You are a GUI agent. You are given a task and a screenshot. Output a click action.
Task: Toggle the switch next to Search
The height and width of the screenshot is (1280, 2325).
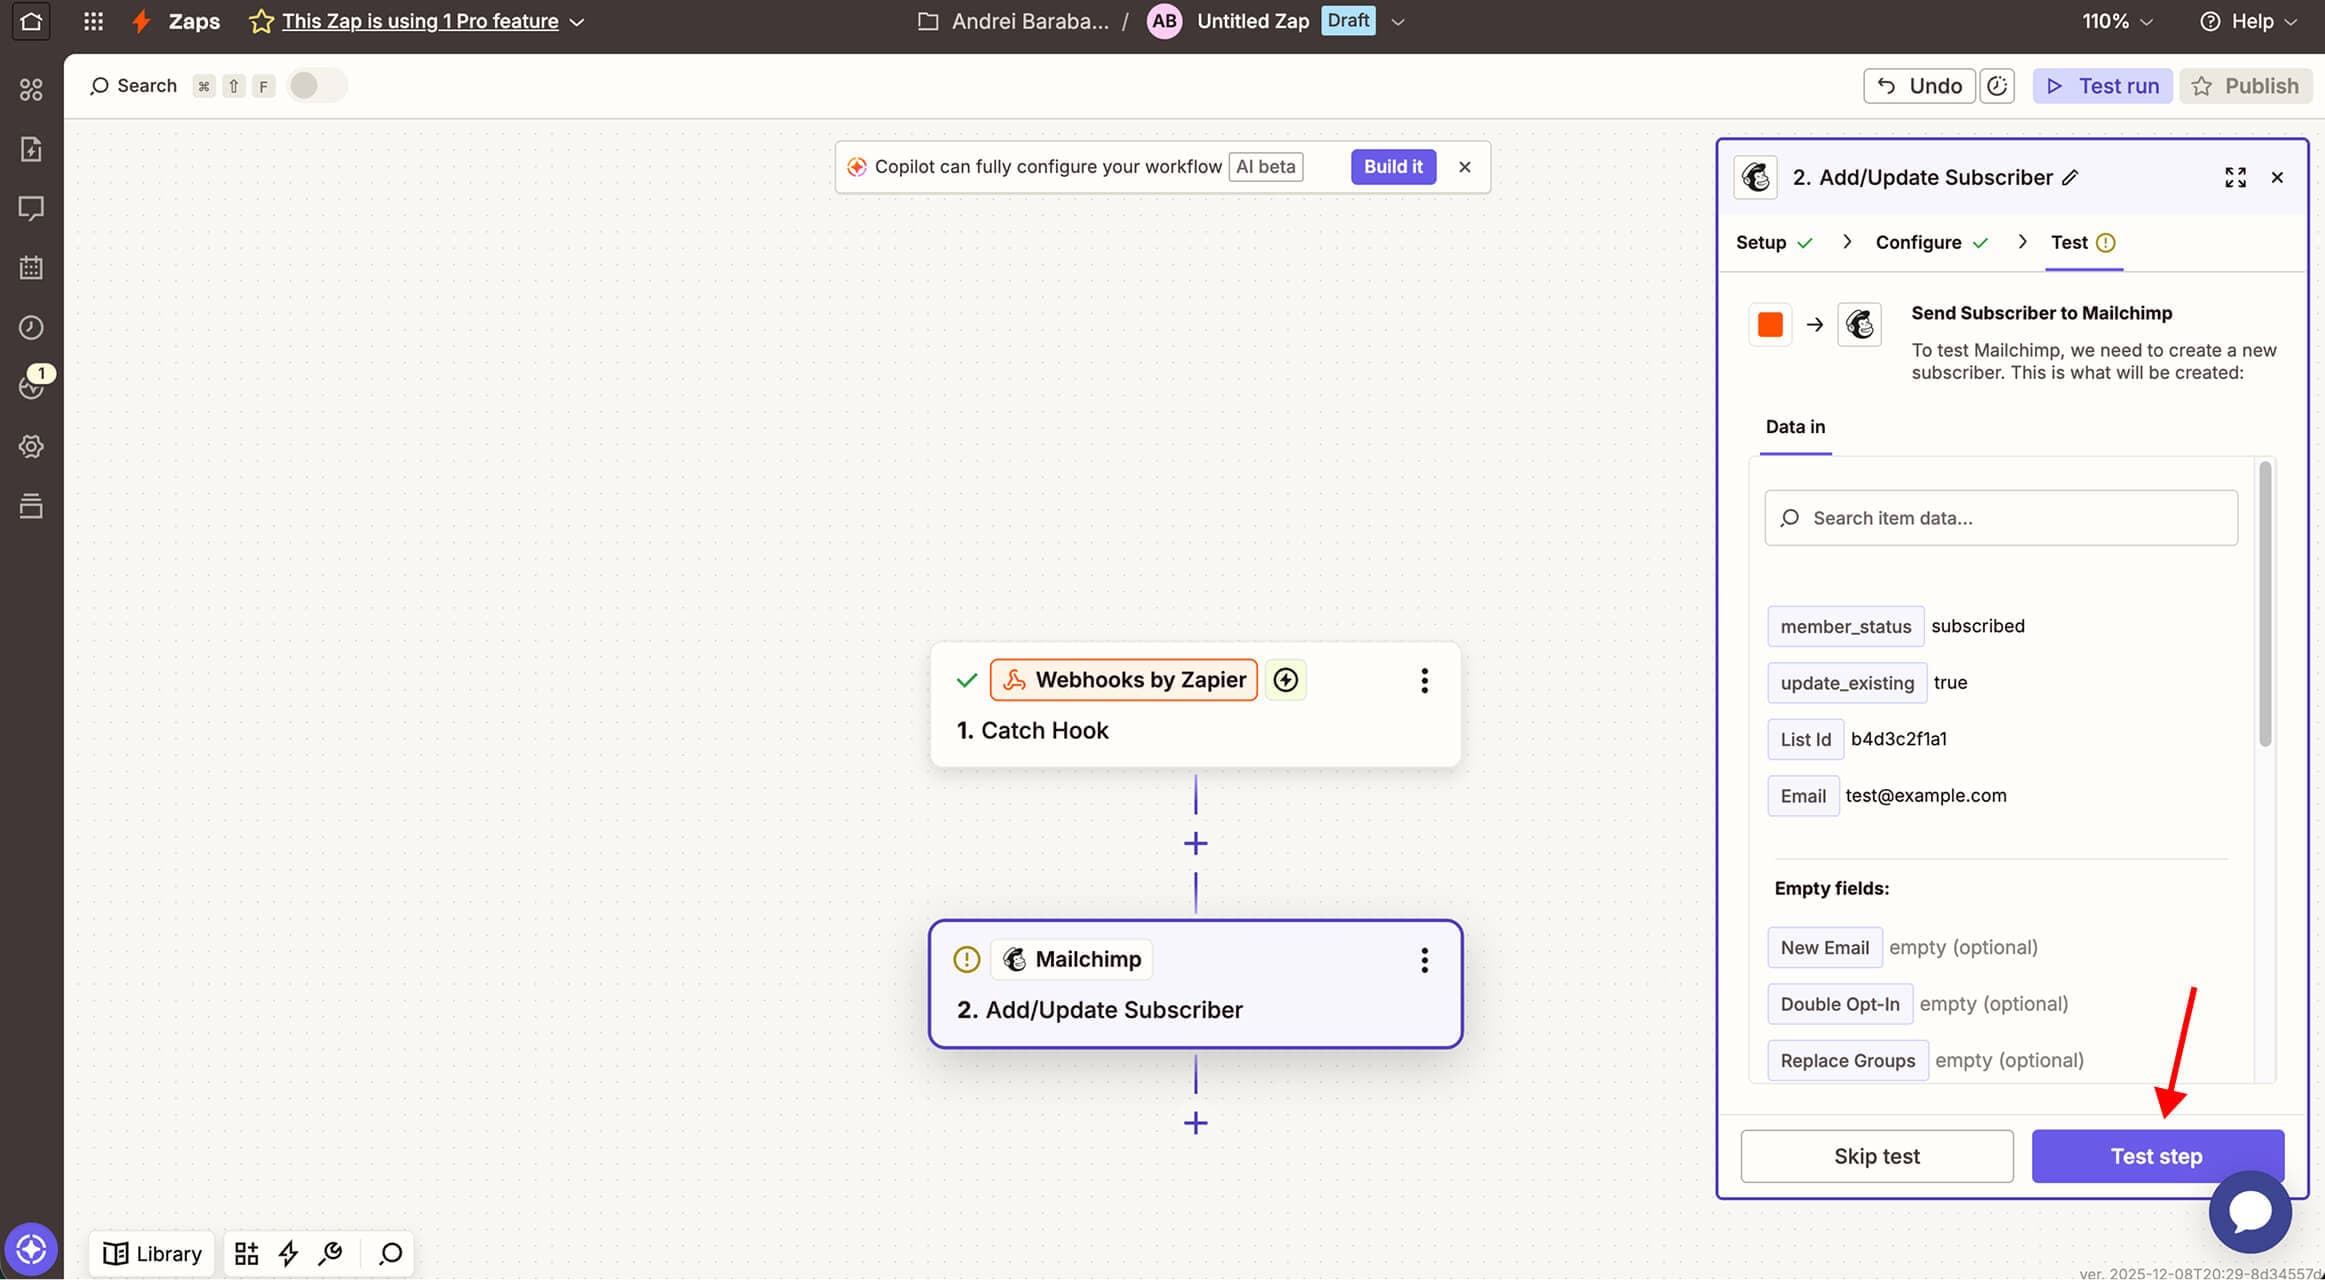tap(315, 86)
